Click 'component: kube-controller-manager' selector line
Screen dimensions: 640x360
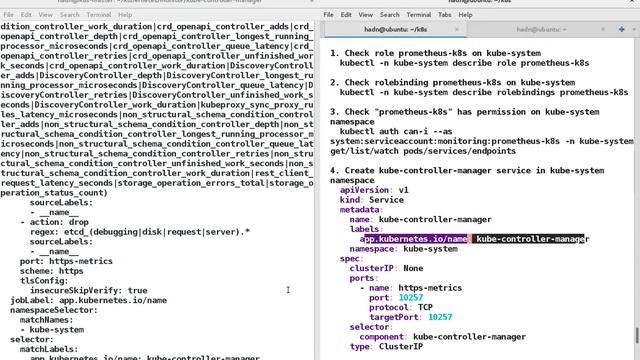(x=442, y=337)
